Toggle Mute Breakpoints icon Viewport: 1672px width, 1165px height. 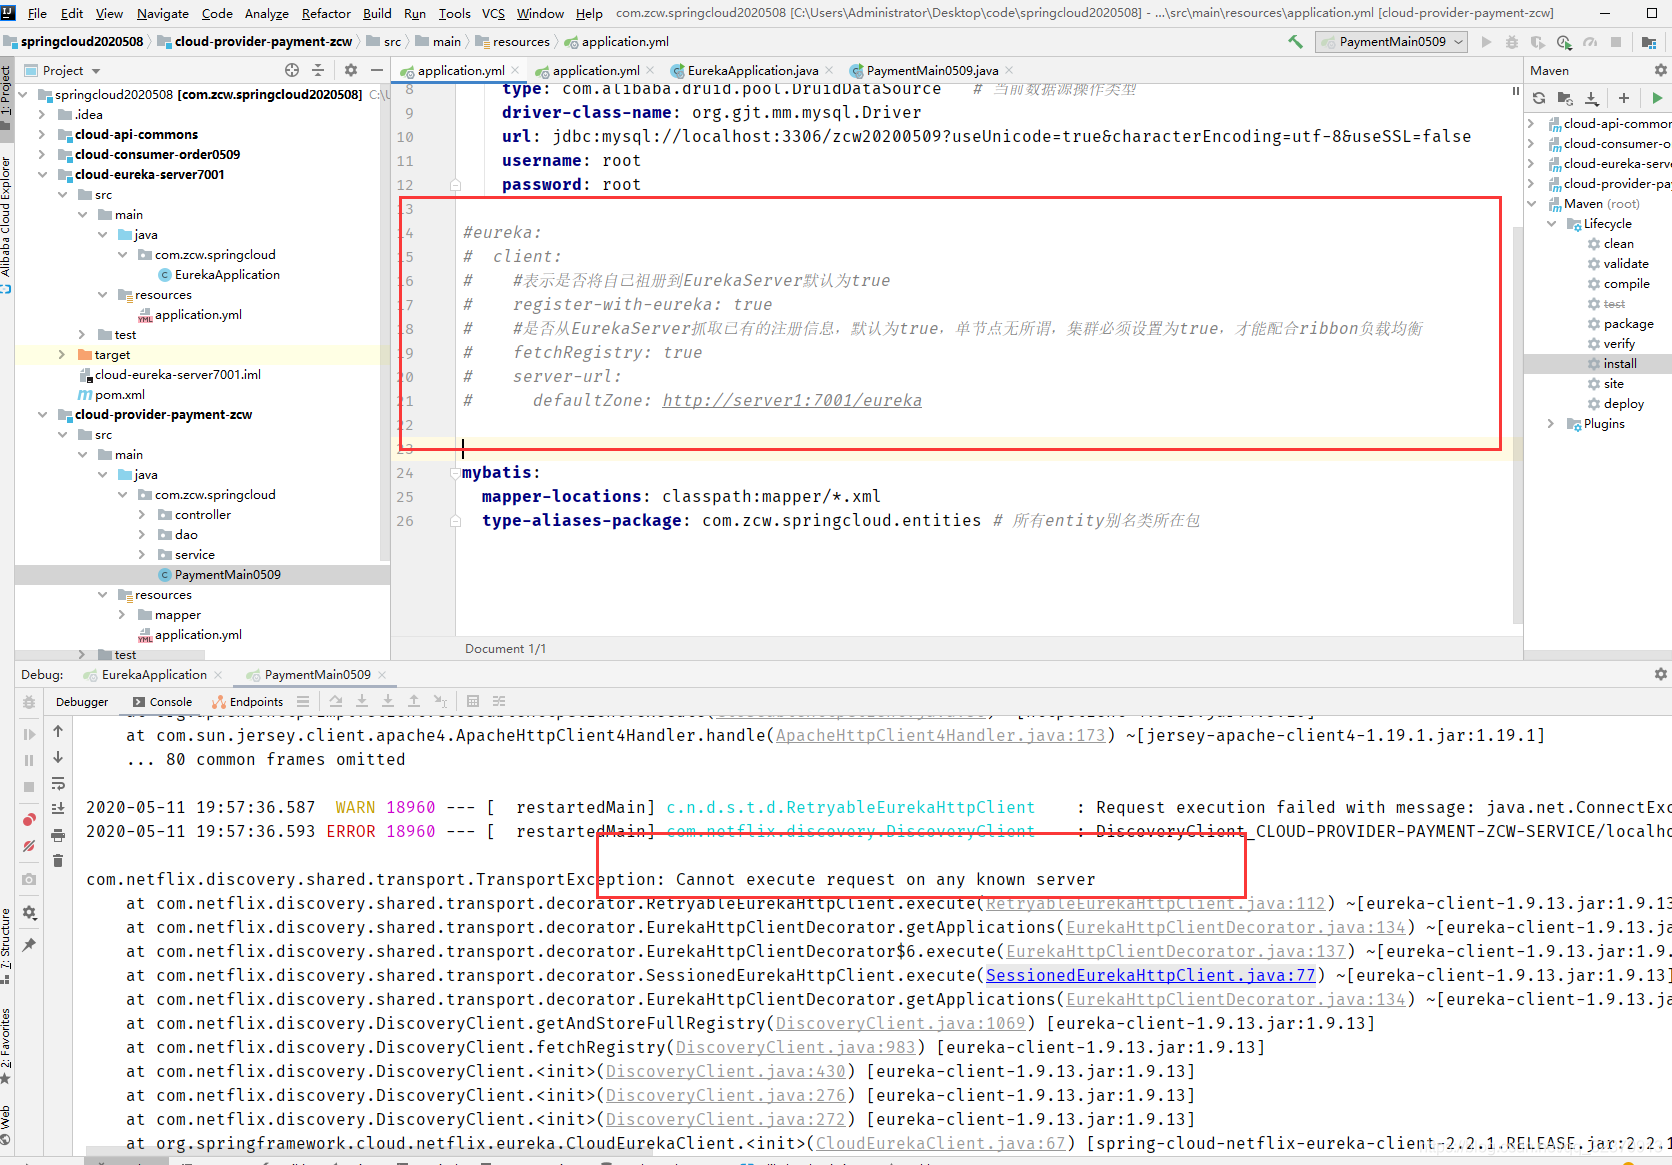[29, 847]
